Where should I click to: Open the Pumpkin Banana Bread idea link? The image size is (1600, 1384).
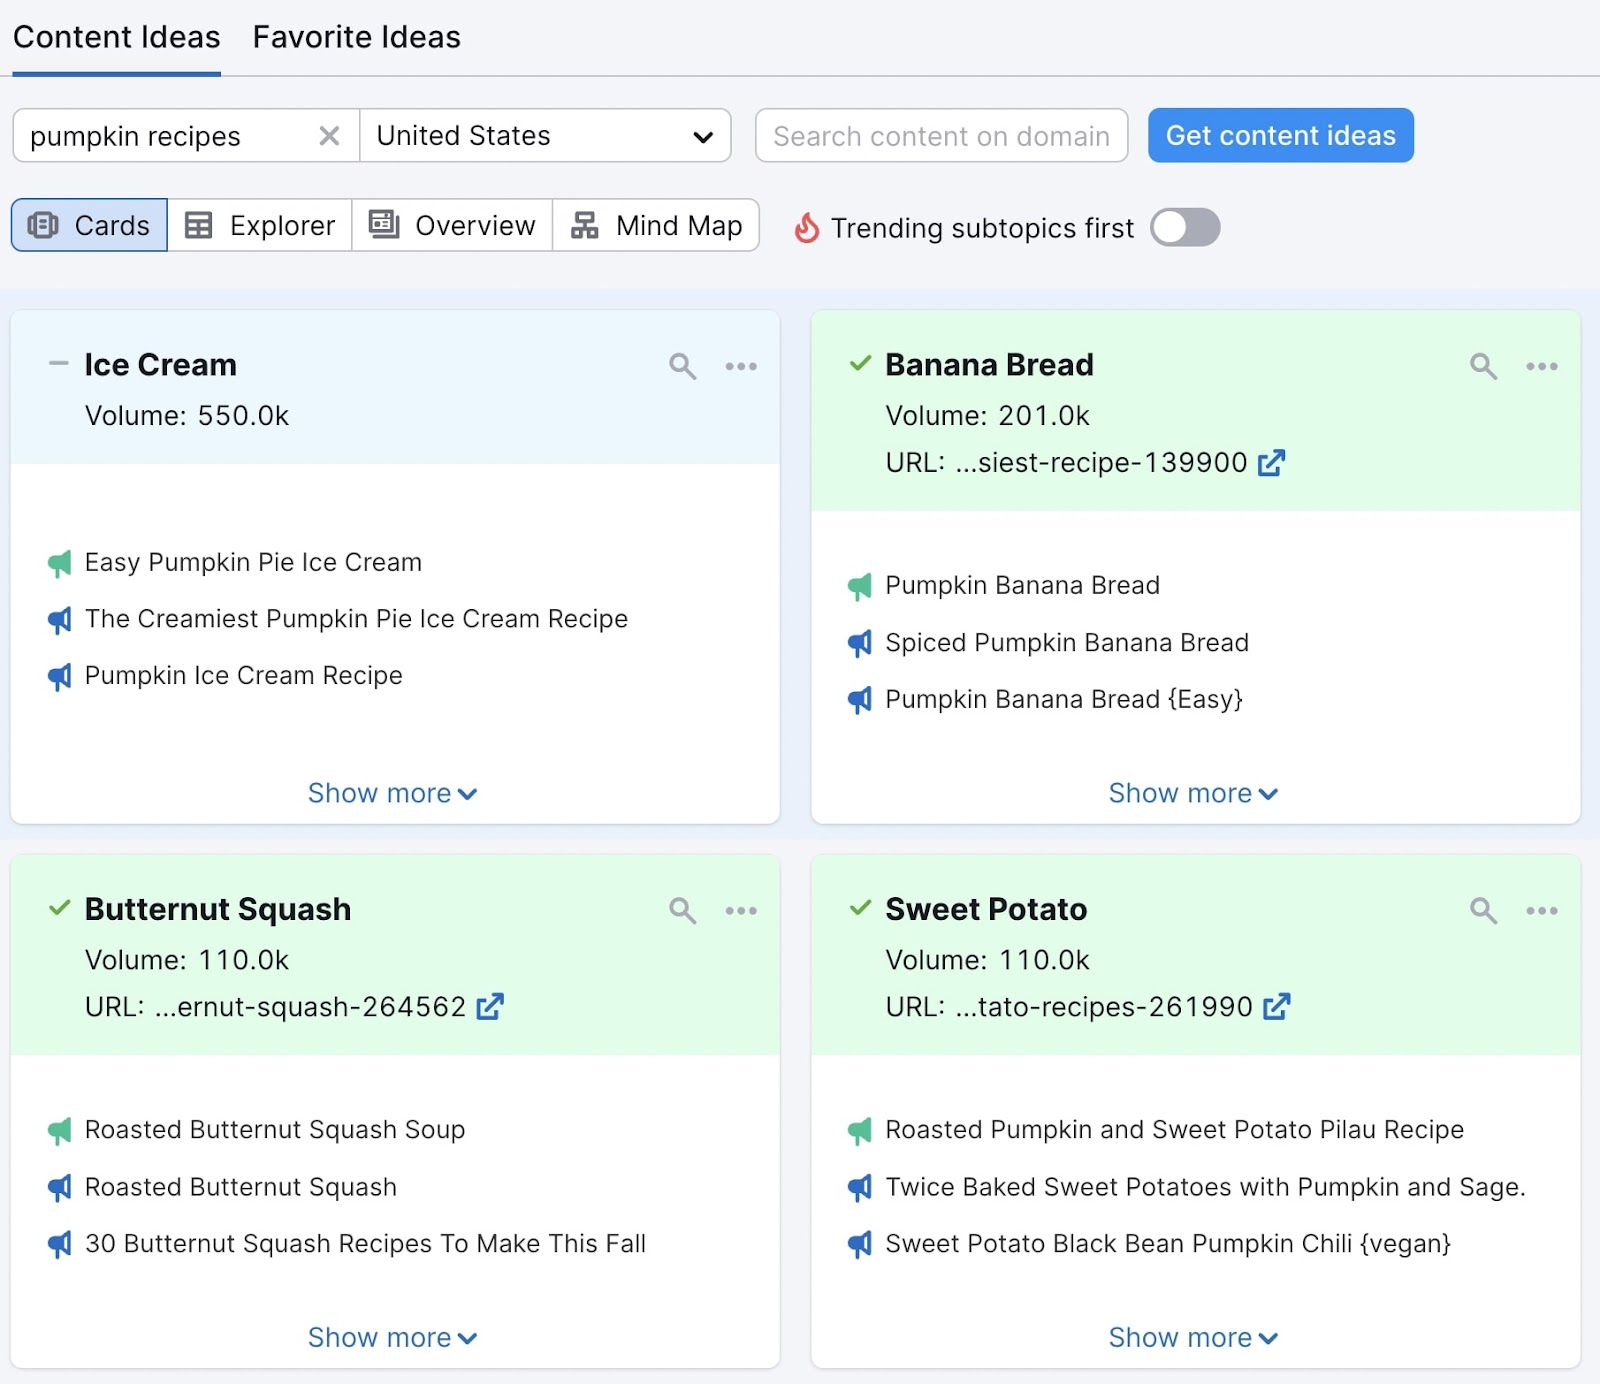pyautogui.click(x=1021, y=585)
